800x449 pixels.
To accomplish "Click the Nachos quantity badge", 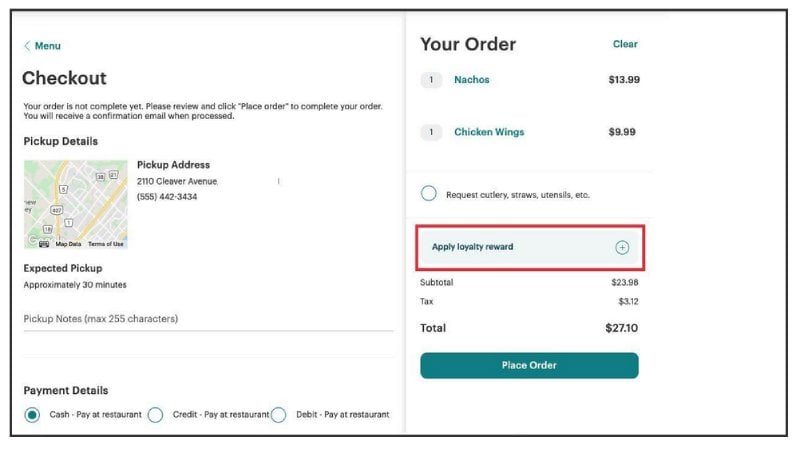I will (431, 80).
